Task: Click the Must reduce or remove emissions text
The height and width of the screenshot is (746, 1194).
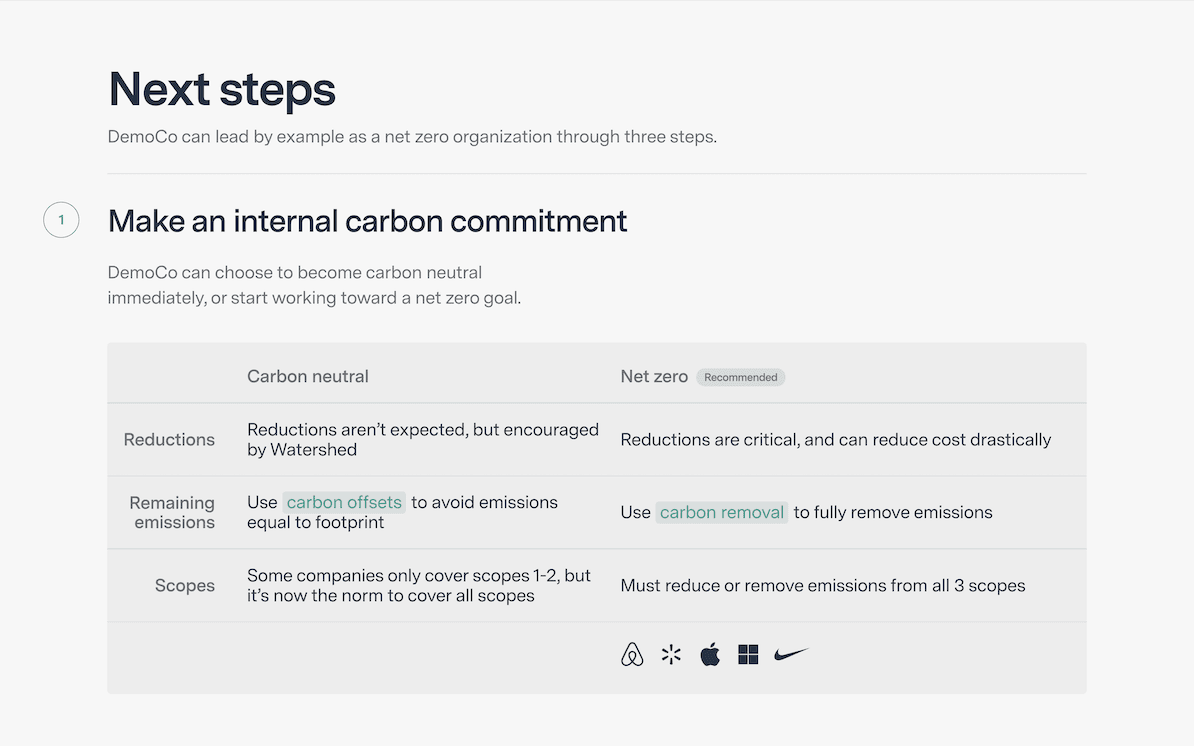Action: click(822, 586)
